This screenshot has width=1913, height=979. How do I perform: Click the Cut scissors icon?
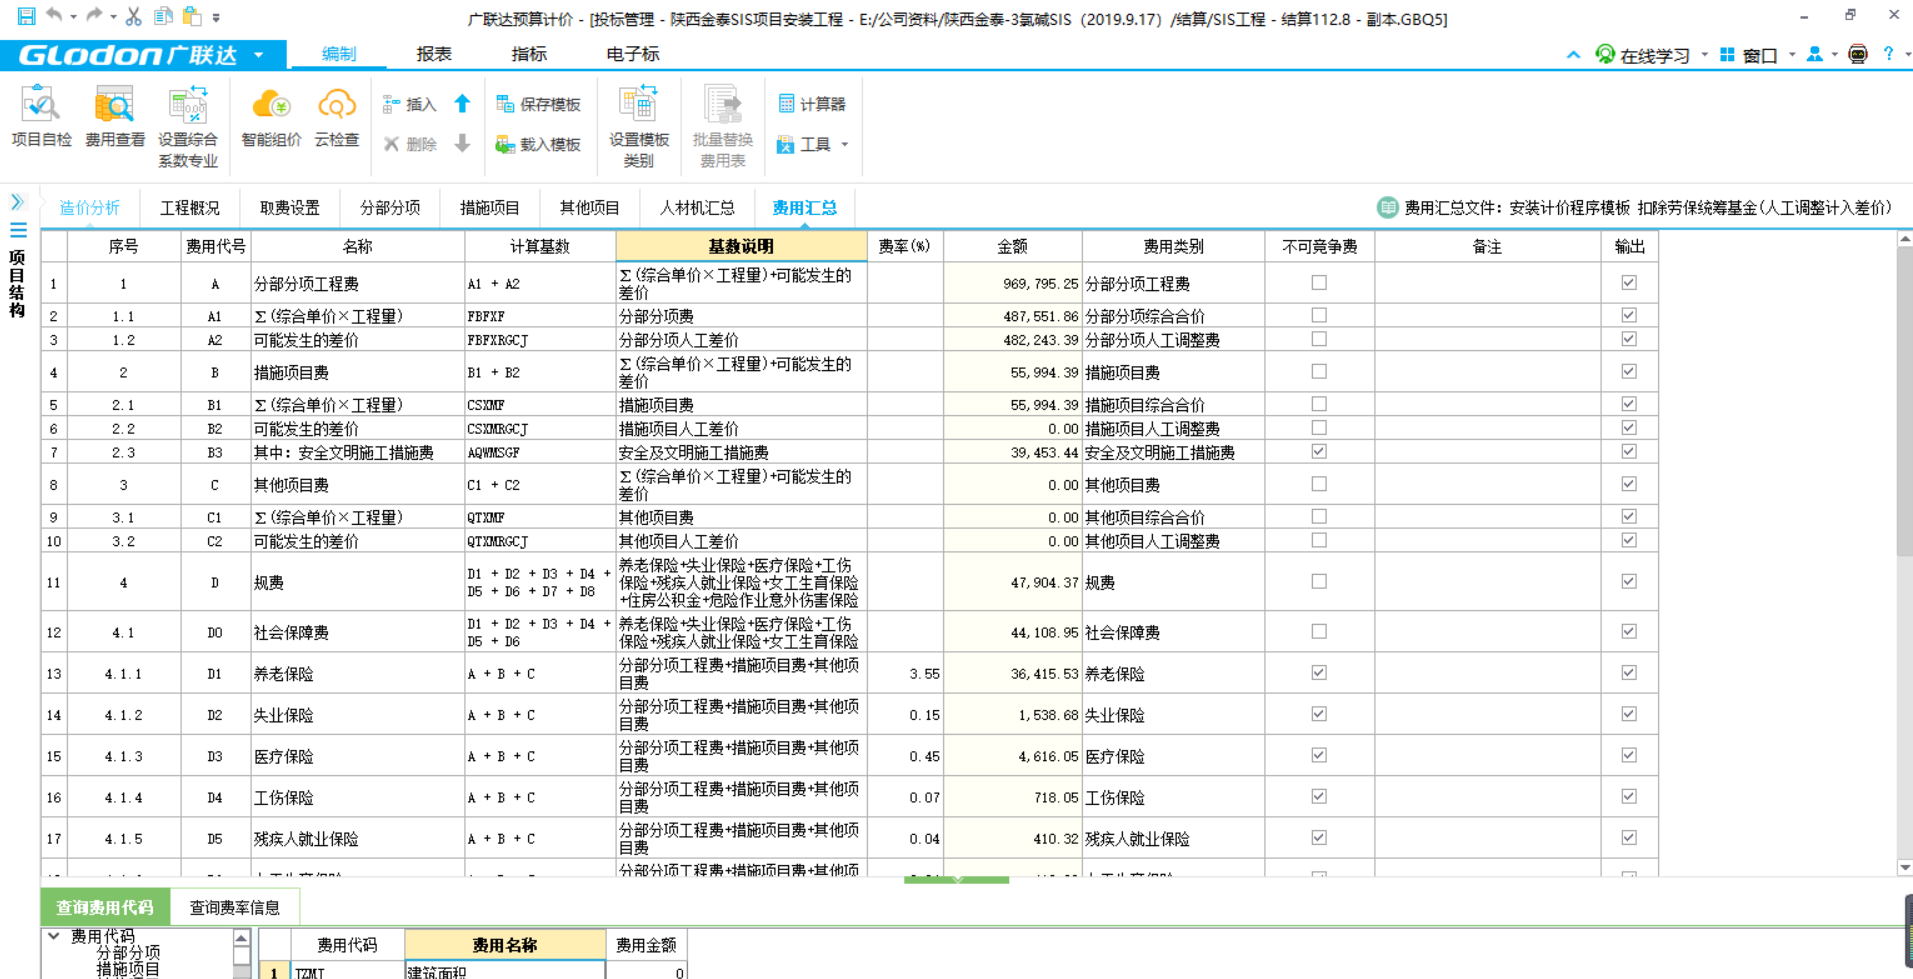(x=133, y=16)
